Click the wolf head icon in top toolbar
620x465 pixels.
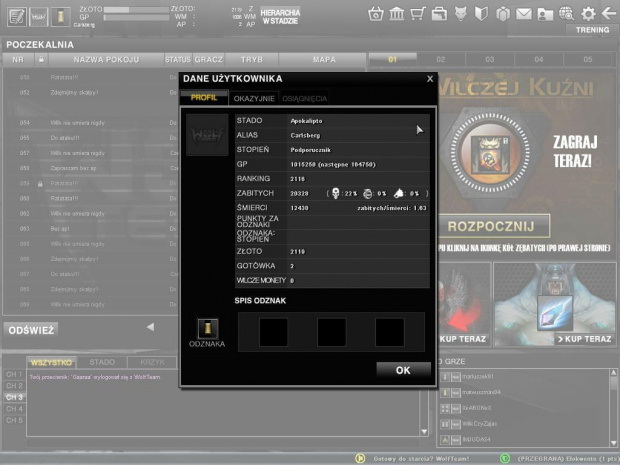(460, 14)
